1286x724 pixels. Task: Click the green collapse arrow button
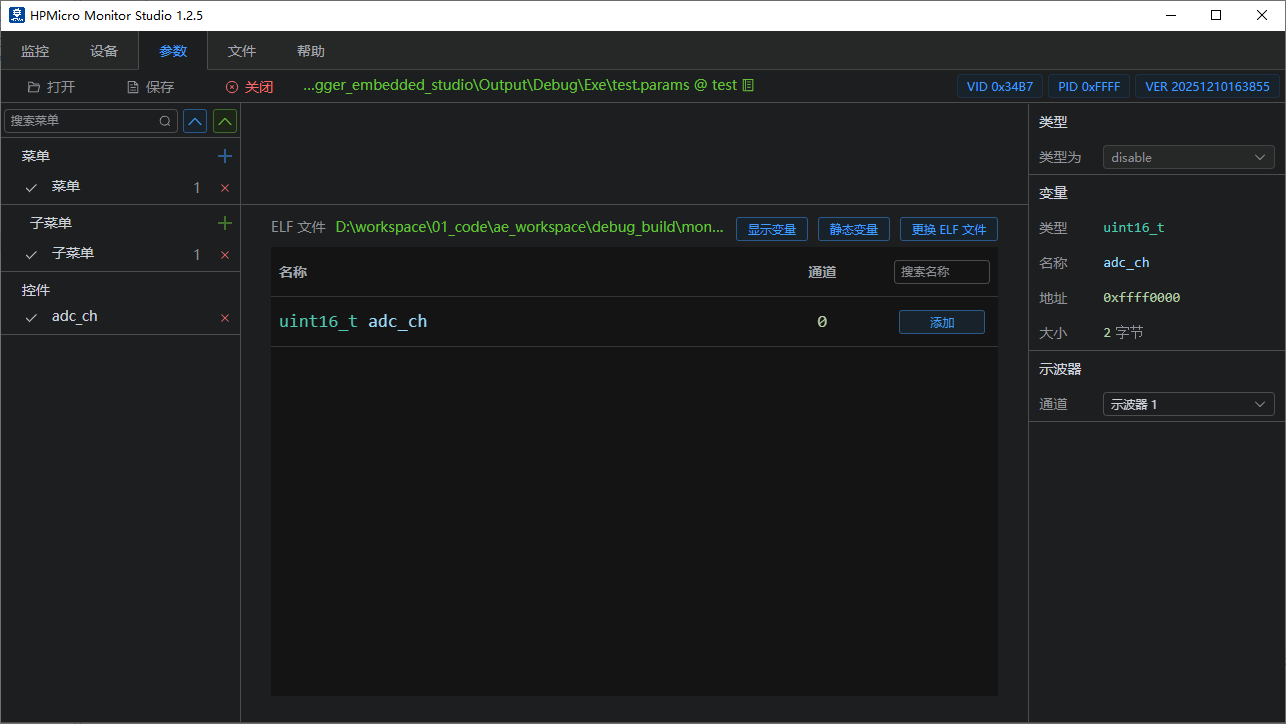tap(226, 121)
